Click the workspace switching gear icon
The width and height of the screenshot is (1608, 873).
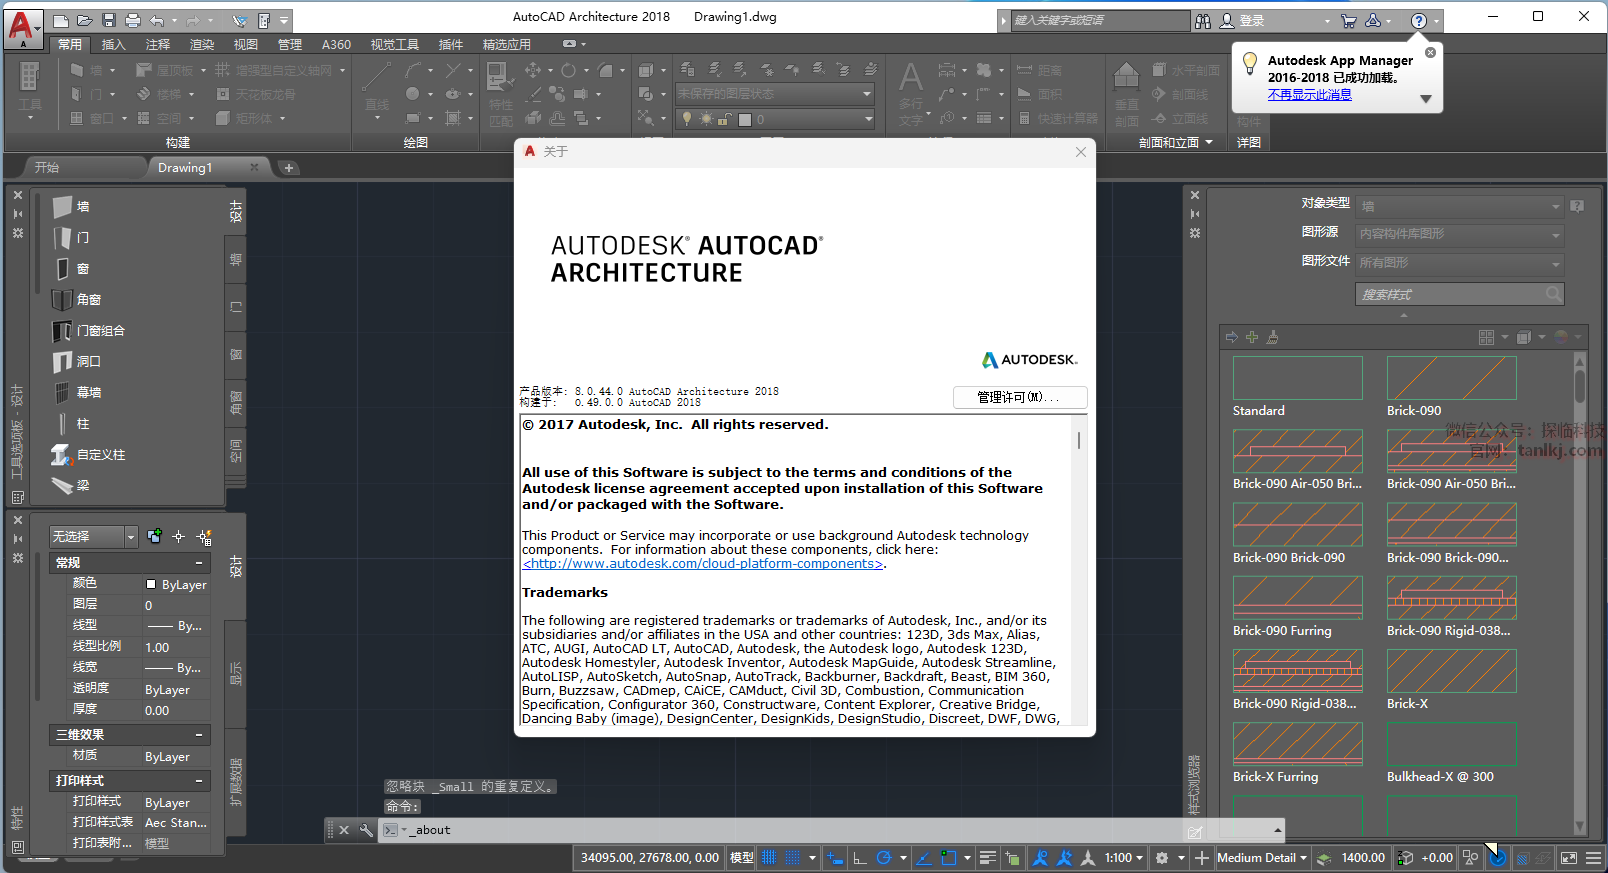click(x=1162, y=858)
